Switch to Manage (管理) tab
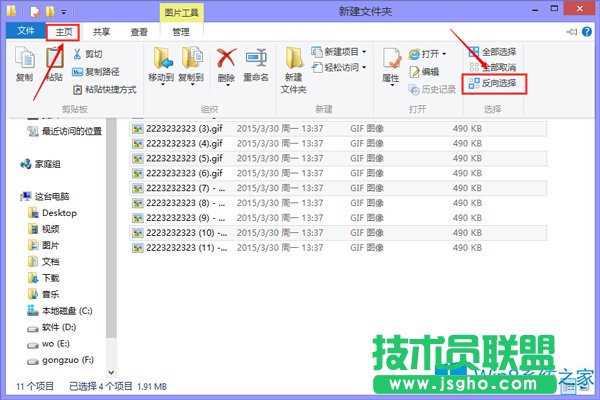 point(181,32)
